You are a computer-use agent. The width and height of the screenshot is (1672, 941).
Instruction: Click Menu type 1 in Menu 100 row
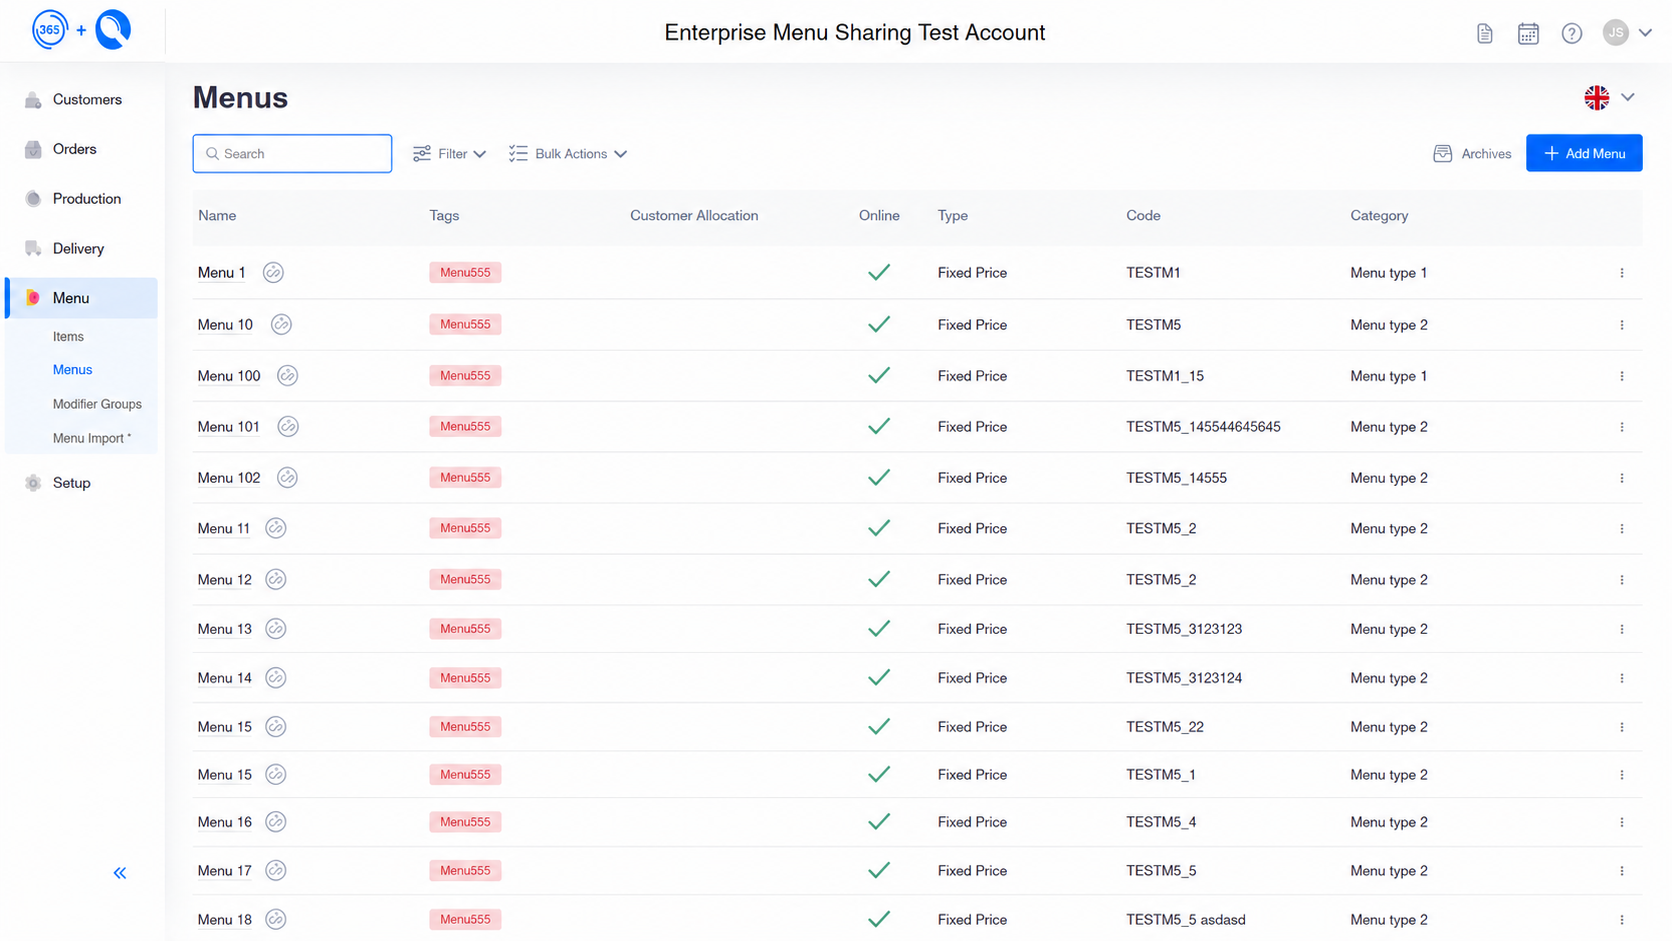[1389, 375]
